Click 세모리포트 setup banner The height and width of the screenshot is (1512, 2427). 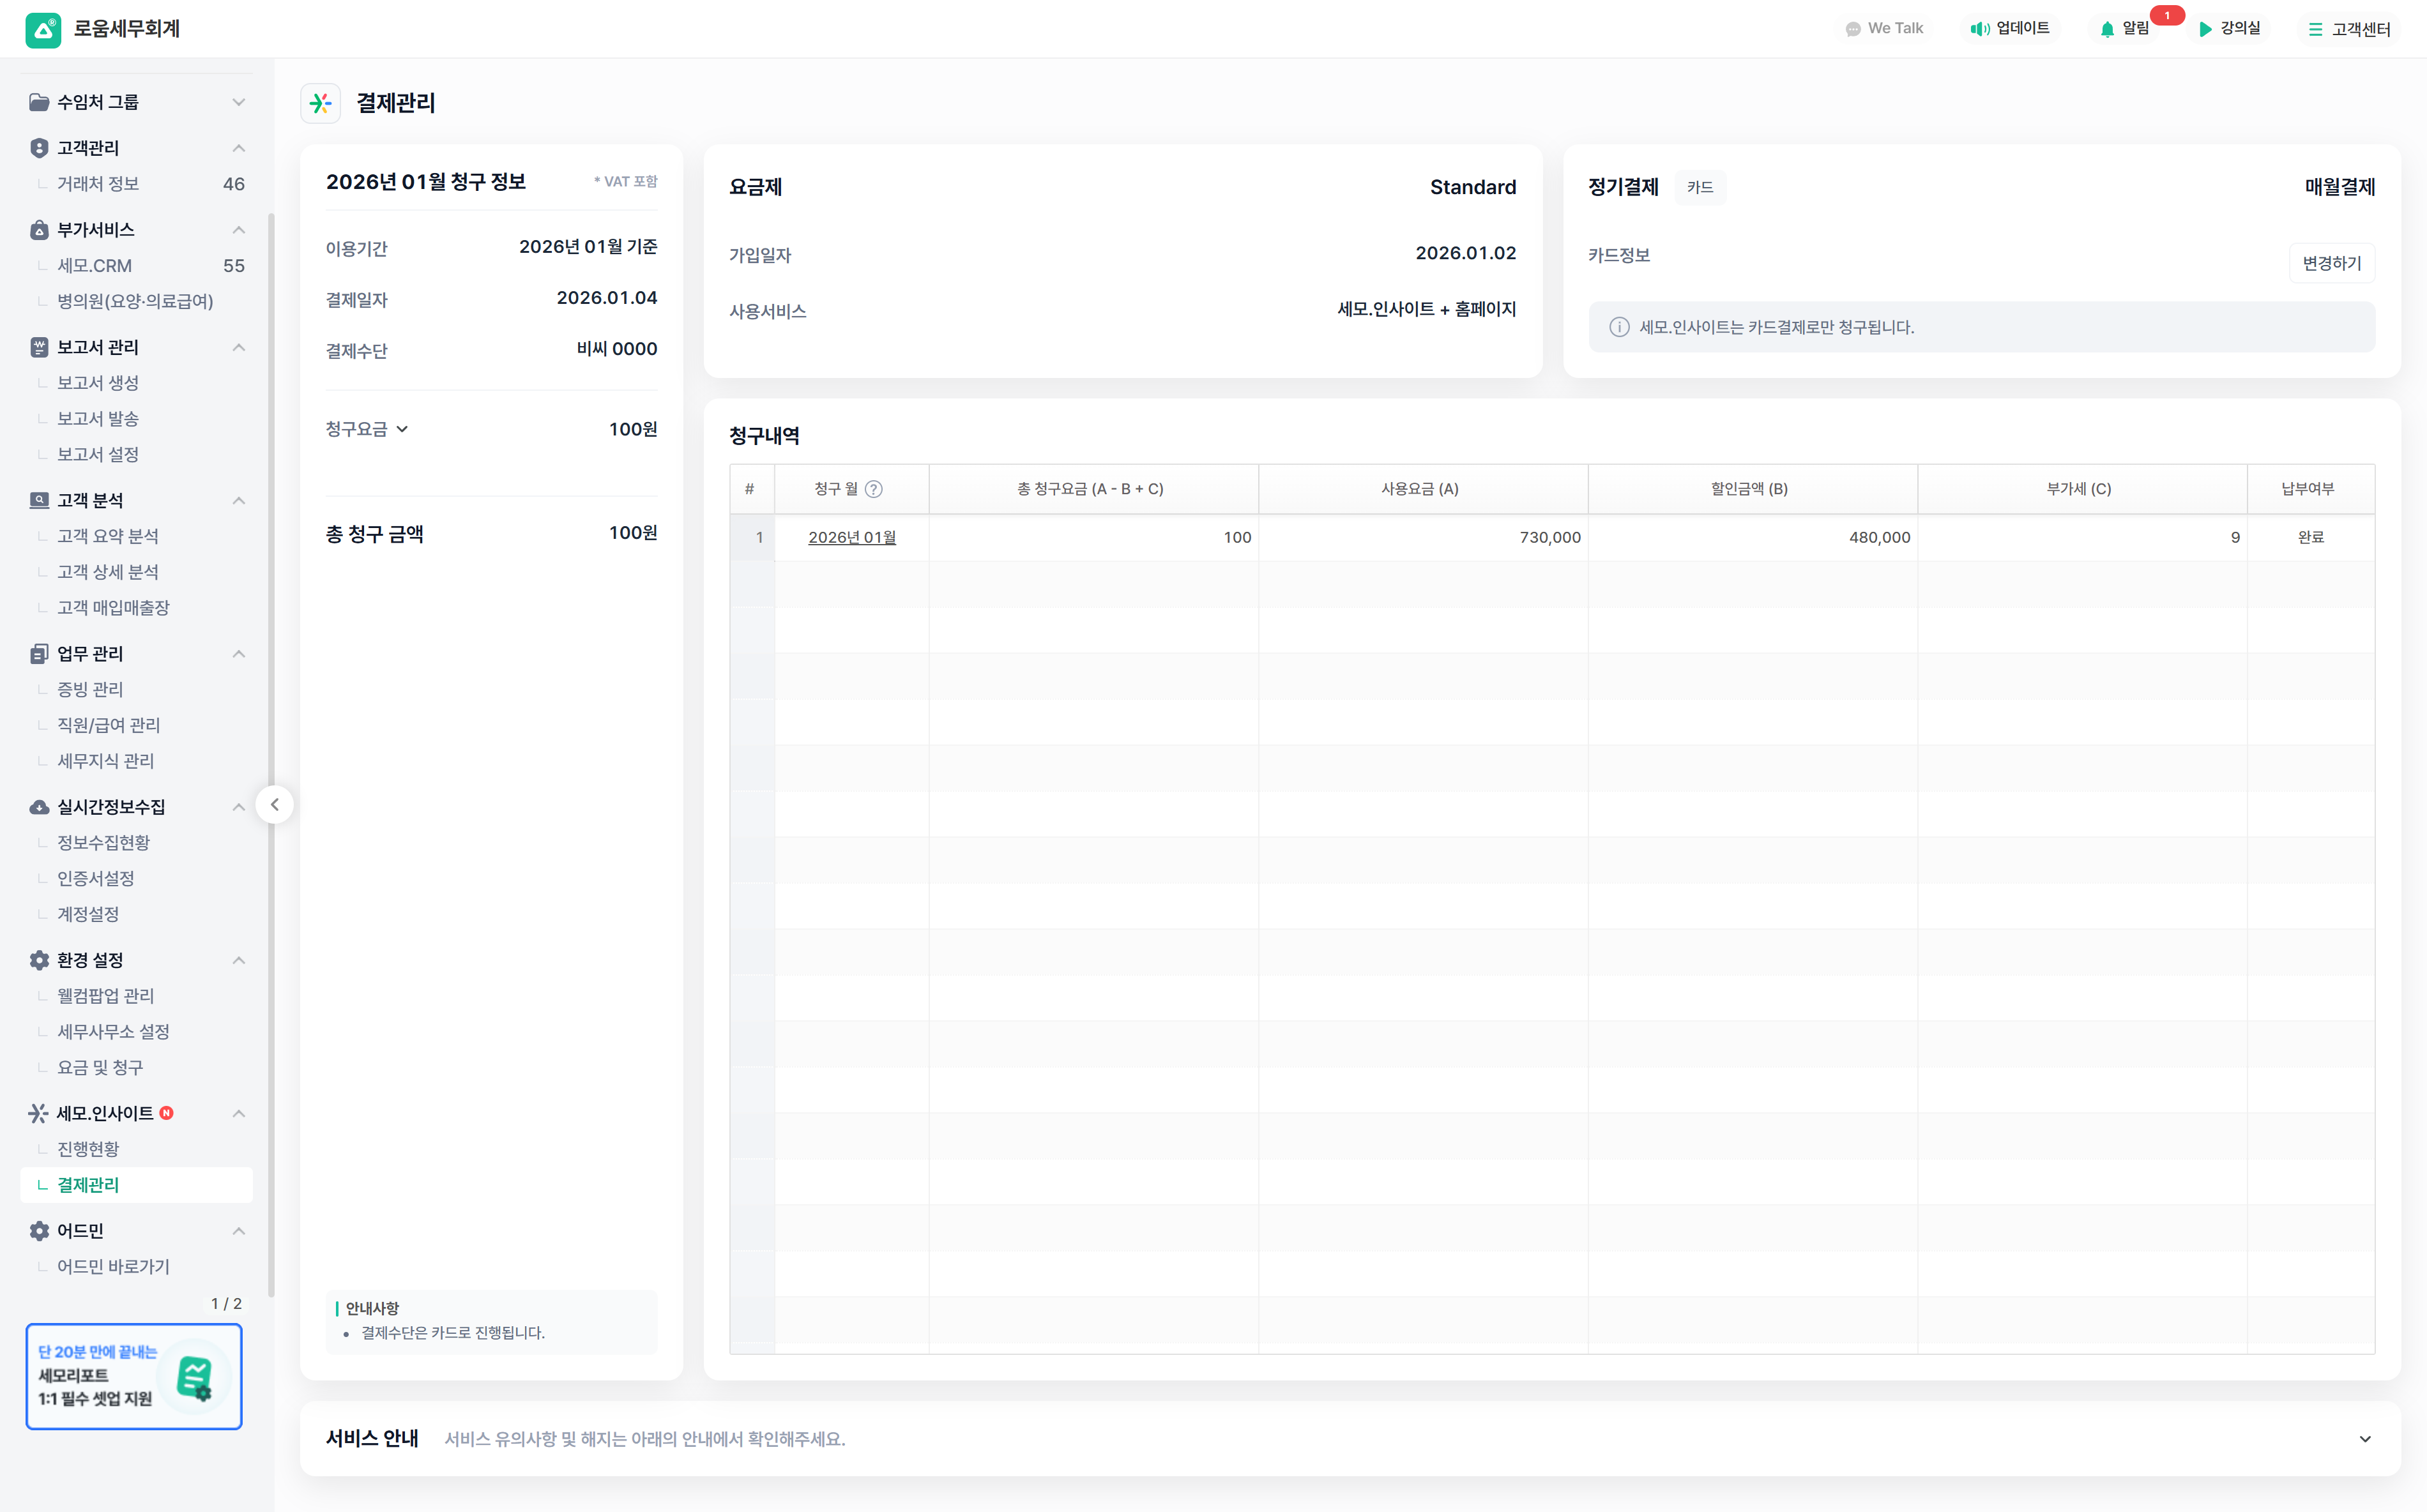tap(134, 1376)
